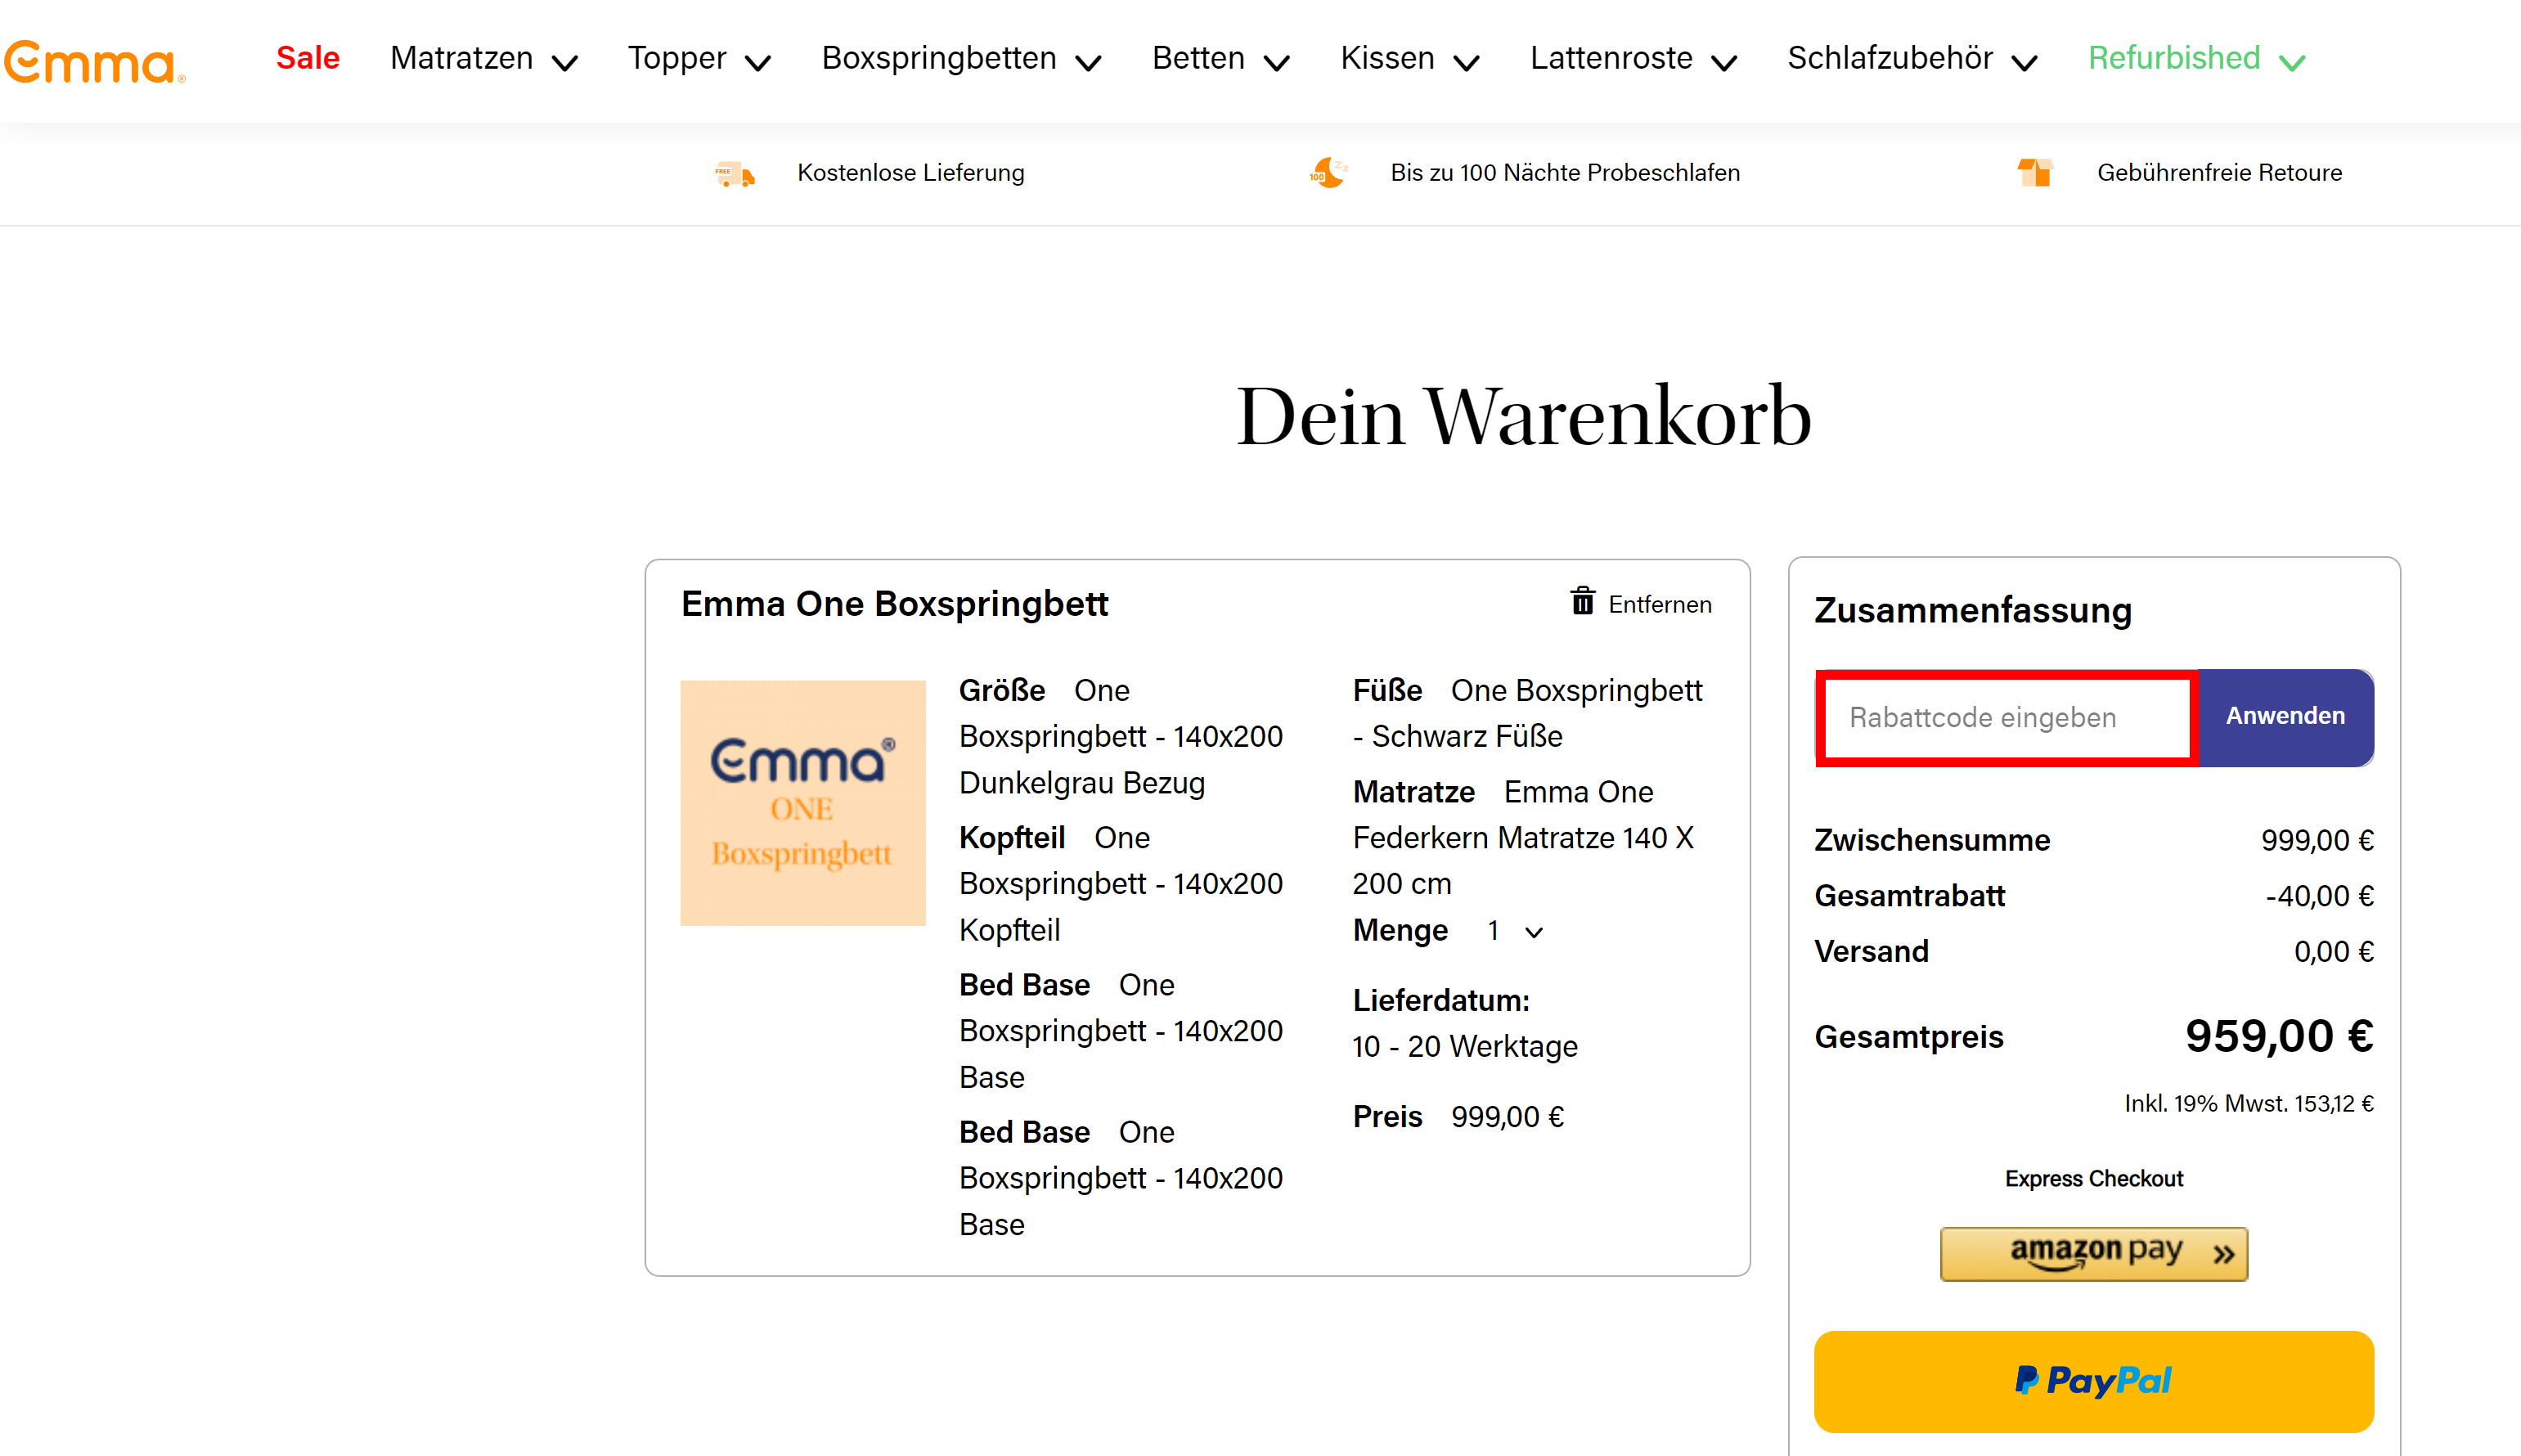2521x1456 pixels.
Task: Click the 10 - 20 Werktage delivery text
Action: pos(1465,1046)
